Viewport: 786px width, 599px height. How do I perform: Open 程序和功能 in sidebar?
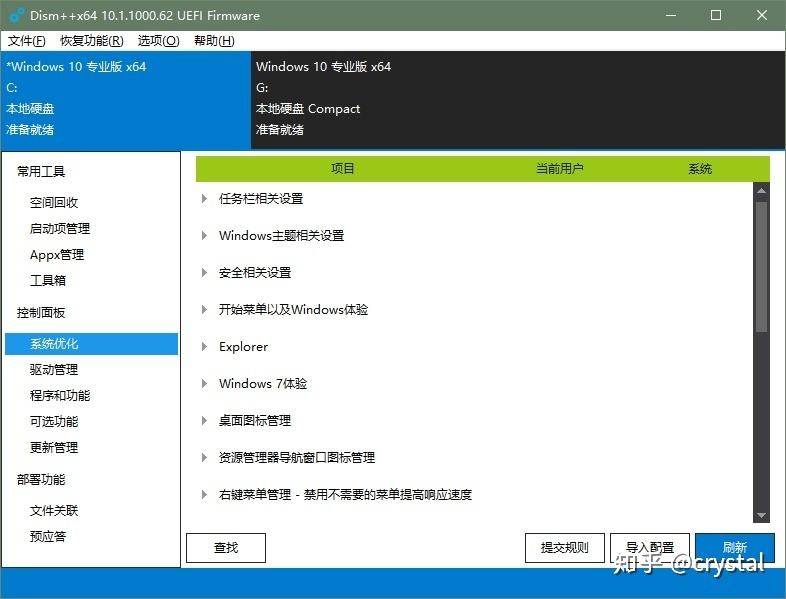(x=60, y=395)
